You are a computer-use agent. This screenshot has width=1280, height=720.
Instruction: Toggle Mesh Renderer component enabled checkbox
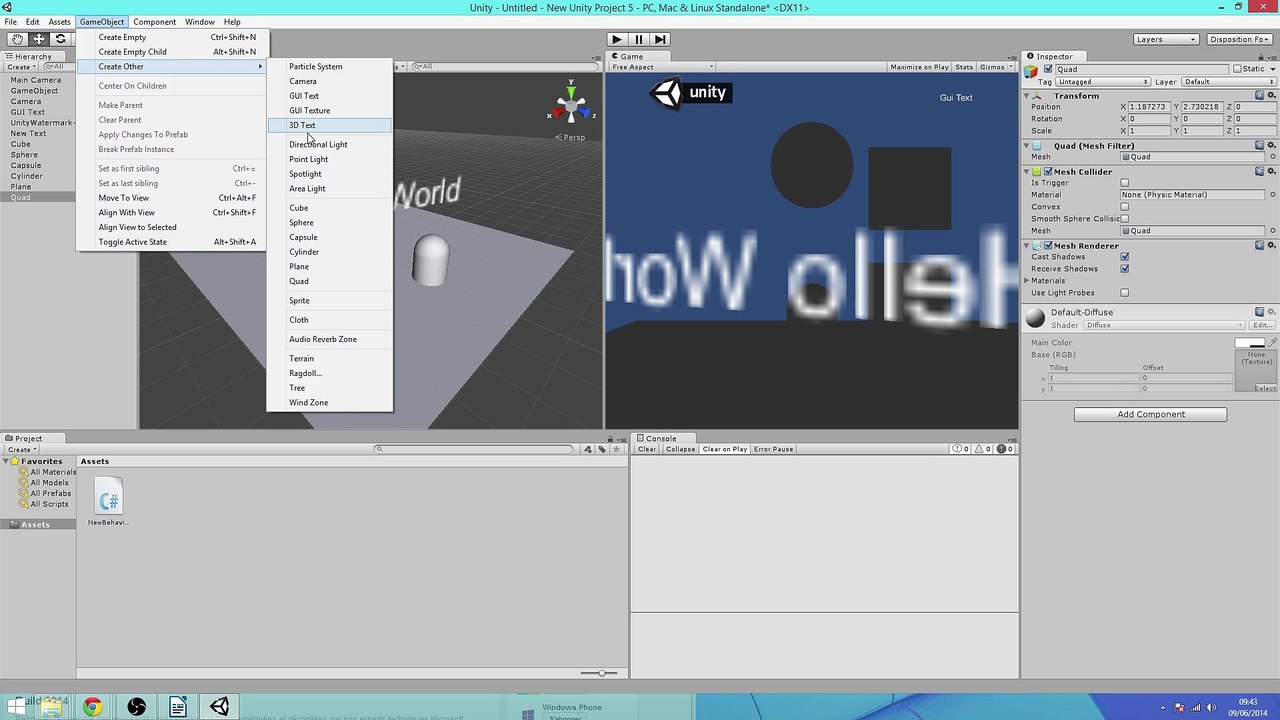pos(1048,246)
